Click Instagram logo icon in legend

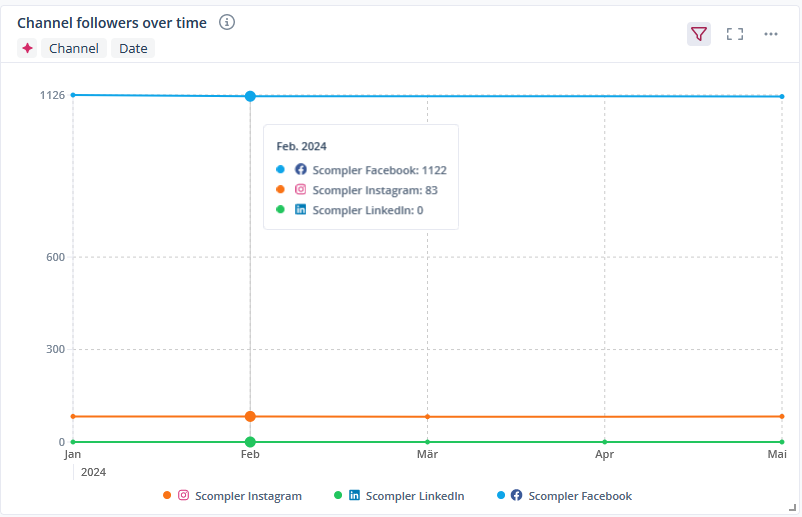click(183, 495)
